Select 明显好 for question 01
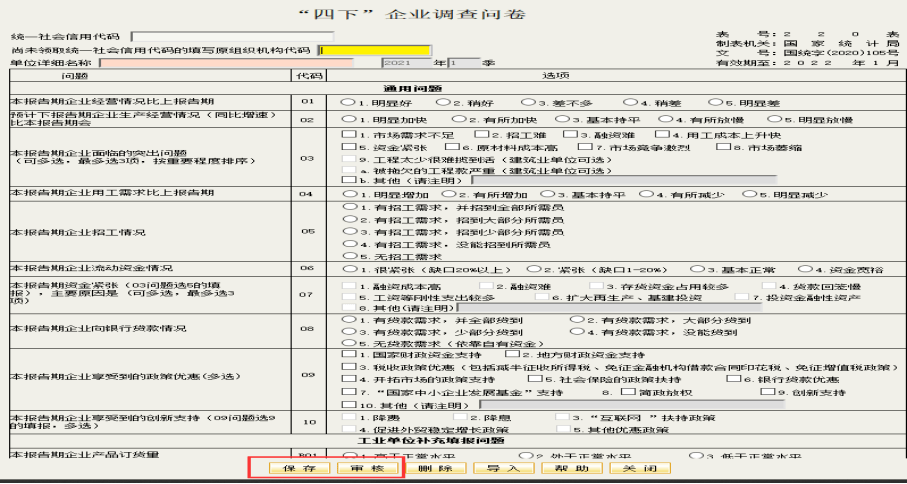Screen dimensions: 907x484 coord(347,102)
